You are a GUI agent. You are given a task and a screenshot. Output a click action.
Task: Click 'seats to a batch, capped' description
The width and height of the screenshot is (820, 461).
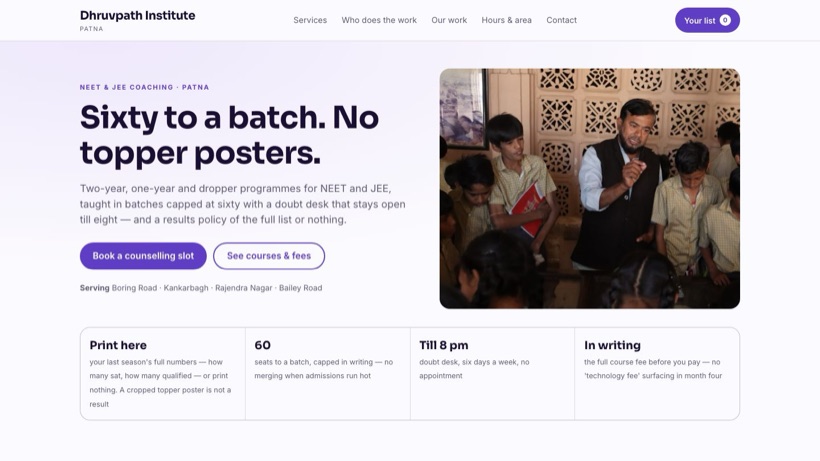click(x=323, y=368)
